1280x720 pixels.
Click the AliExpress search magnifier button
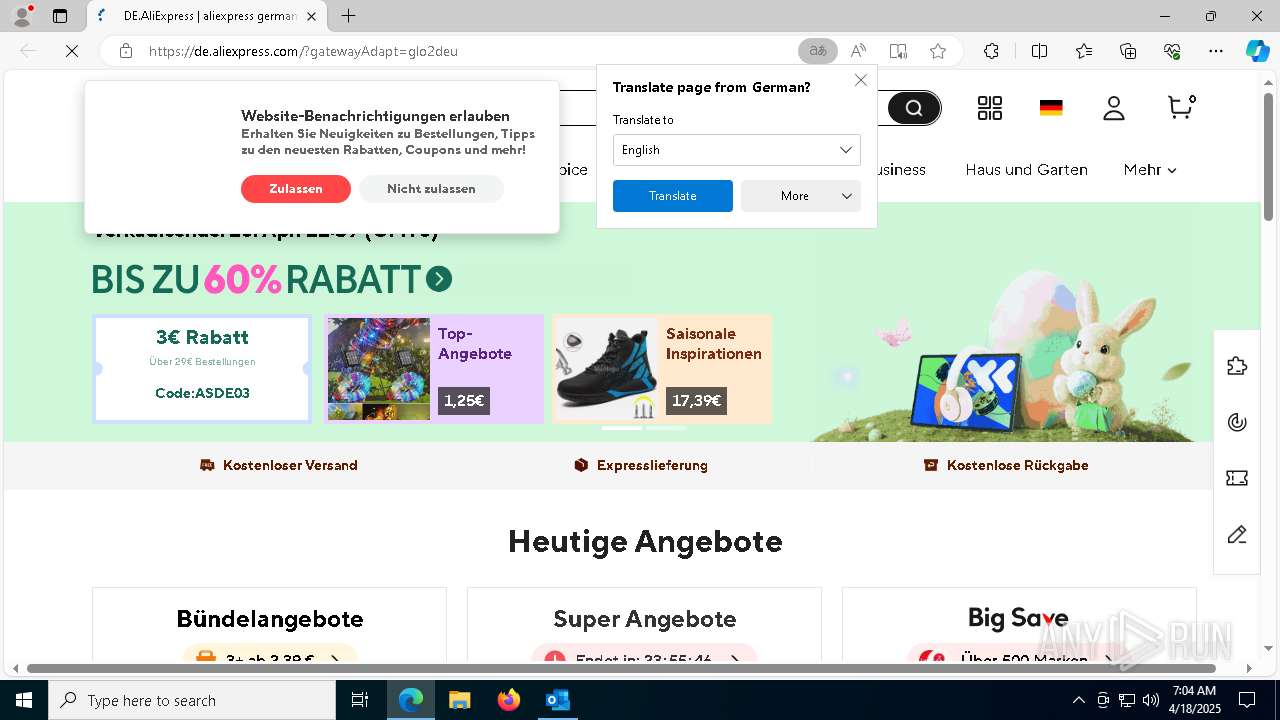914,108
